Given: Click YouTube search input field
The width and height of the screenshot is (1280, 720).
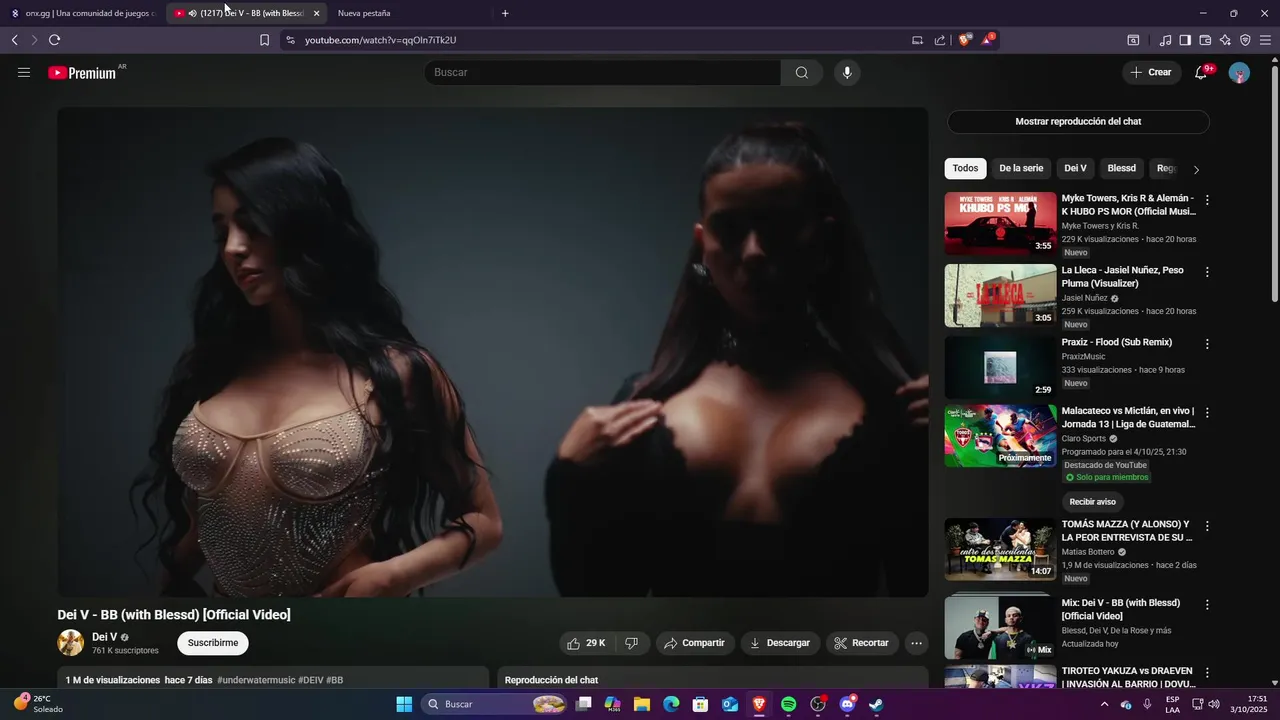Looking at the screenshot, I should pyautogui.click(x=604, y=72).
